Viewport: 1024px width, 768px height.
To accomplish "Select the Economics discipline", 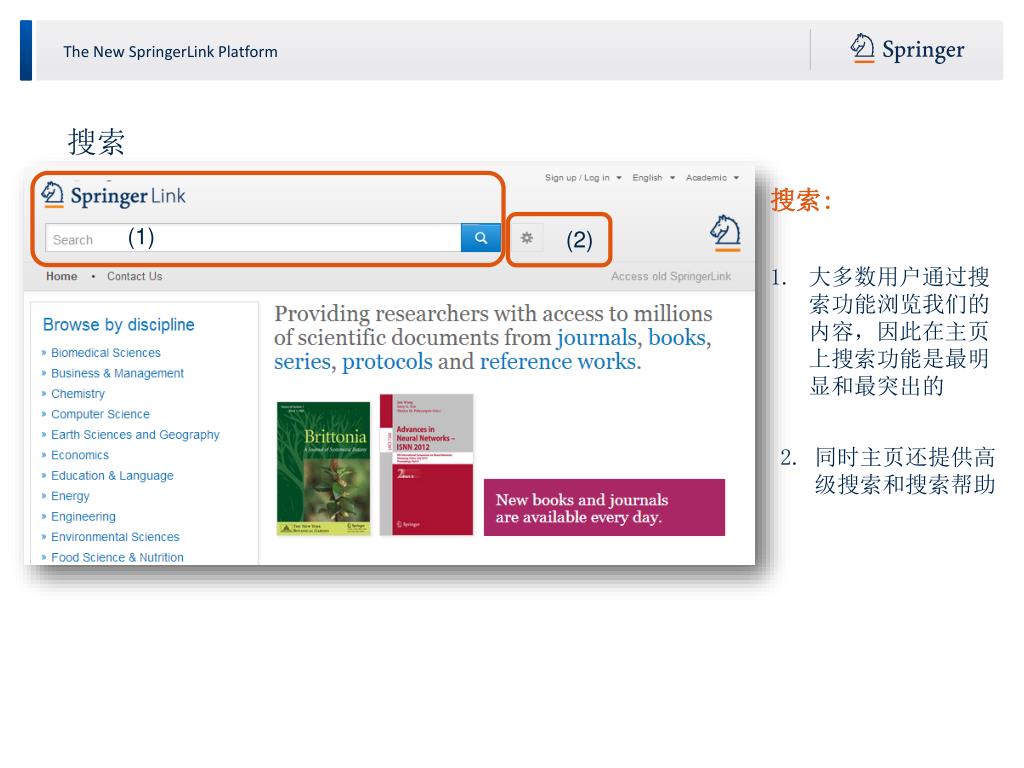I will [x=80, y=455].
